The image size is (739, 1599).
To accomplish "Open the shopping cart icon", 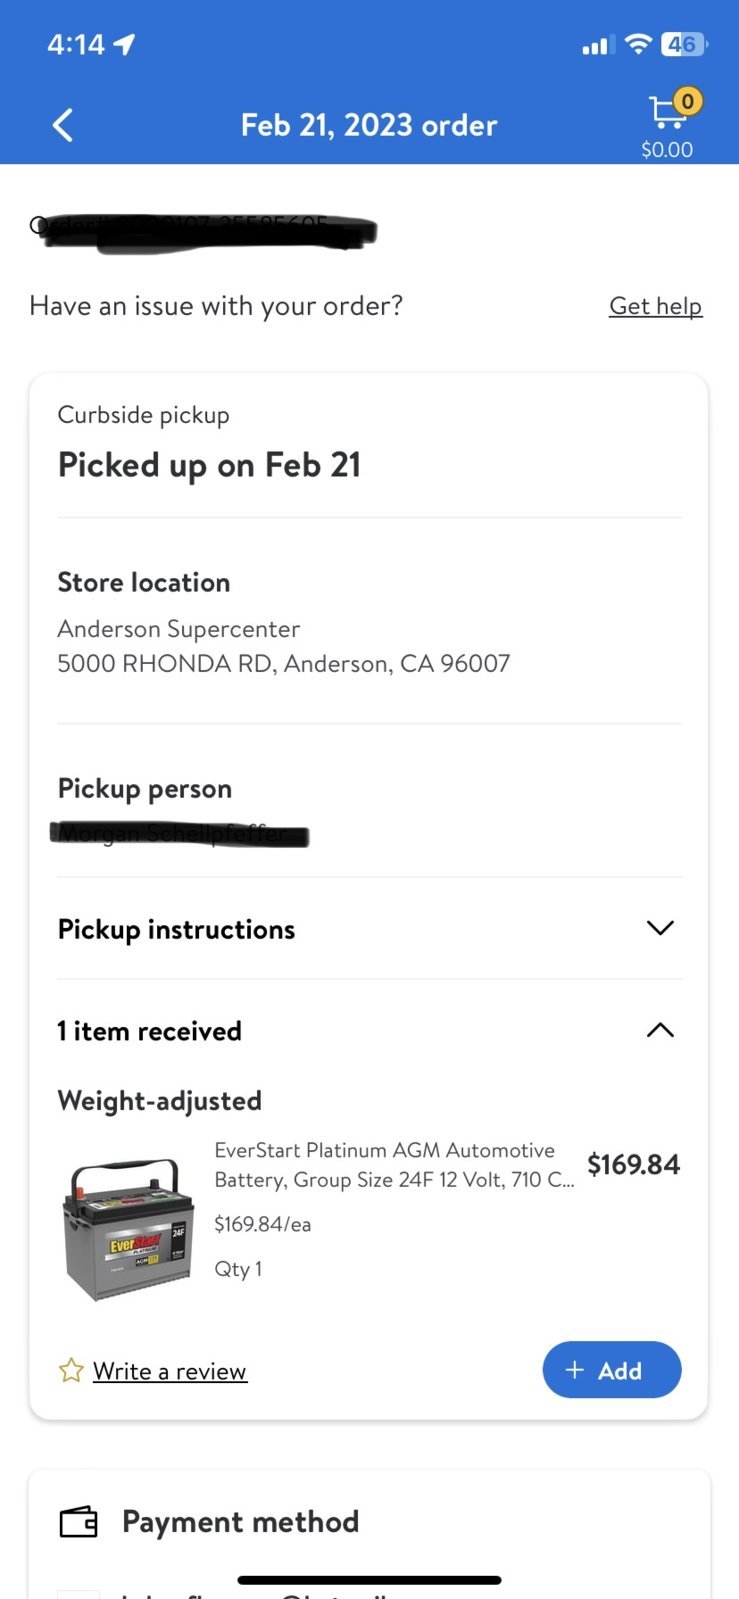I will pos(667,113).
